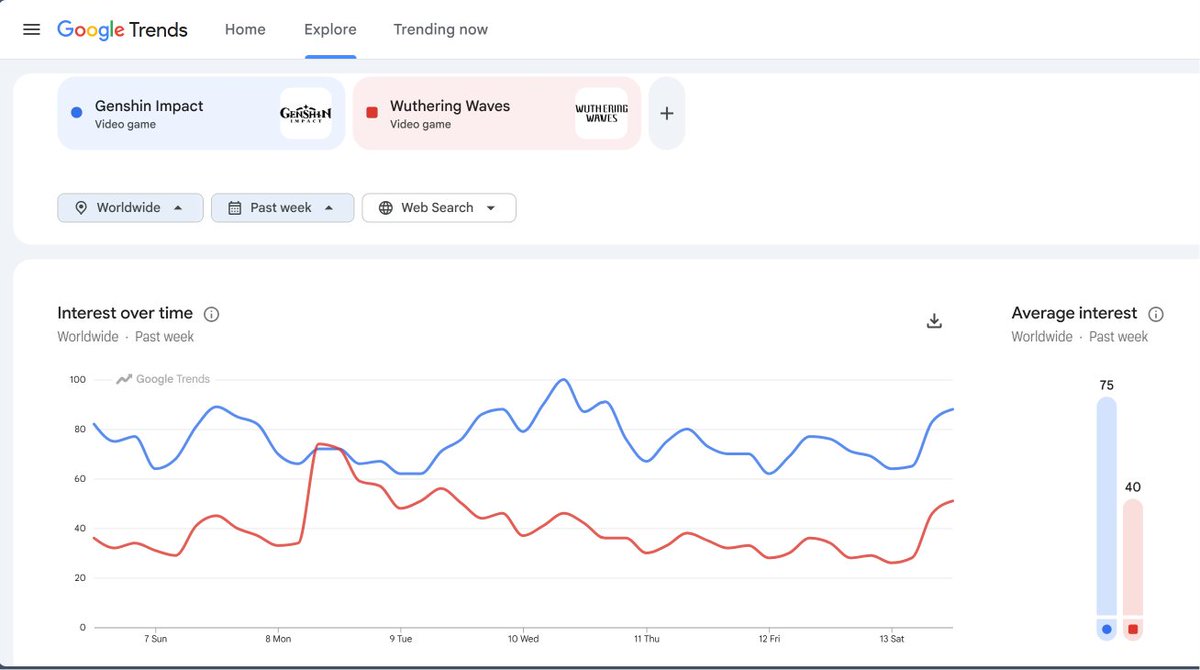
Task: Click the calendar icon in Past week filter
Action: [x=235, y=208]
